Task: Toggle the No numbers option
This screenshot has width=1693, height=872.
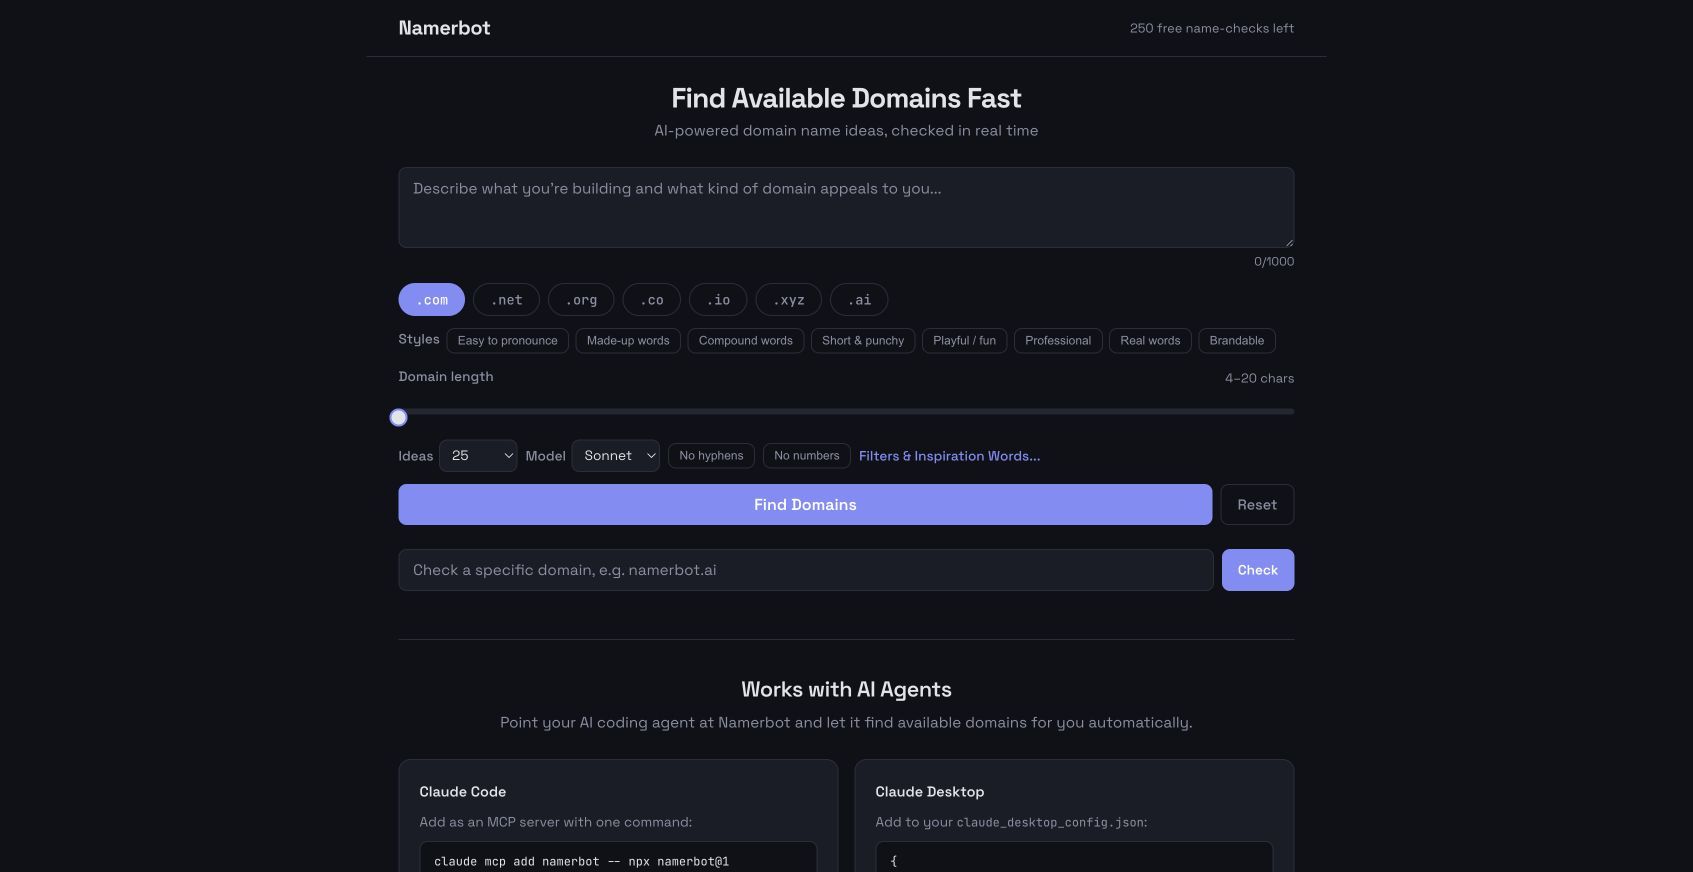Action: [x=807, y=456]
